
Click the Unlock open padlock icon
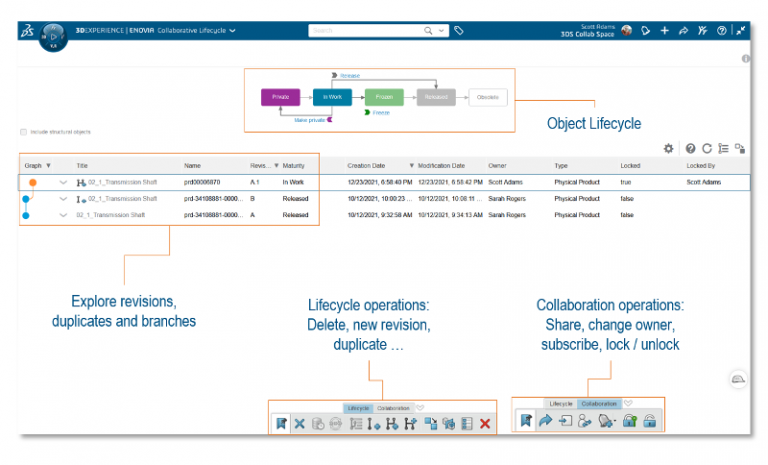coord(649,421)
